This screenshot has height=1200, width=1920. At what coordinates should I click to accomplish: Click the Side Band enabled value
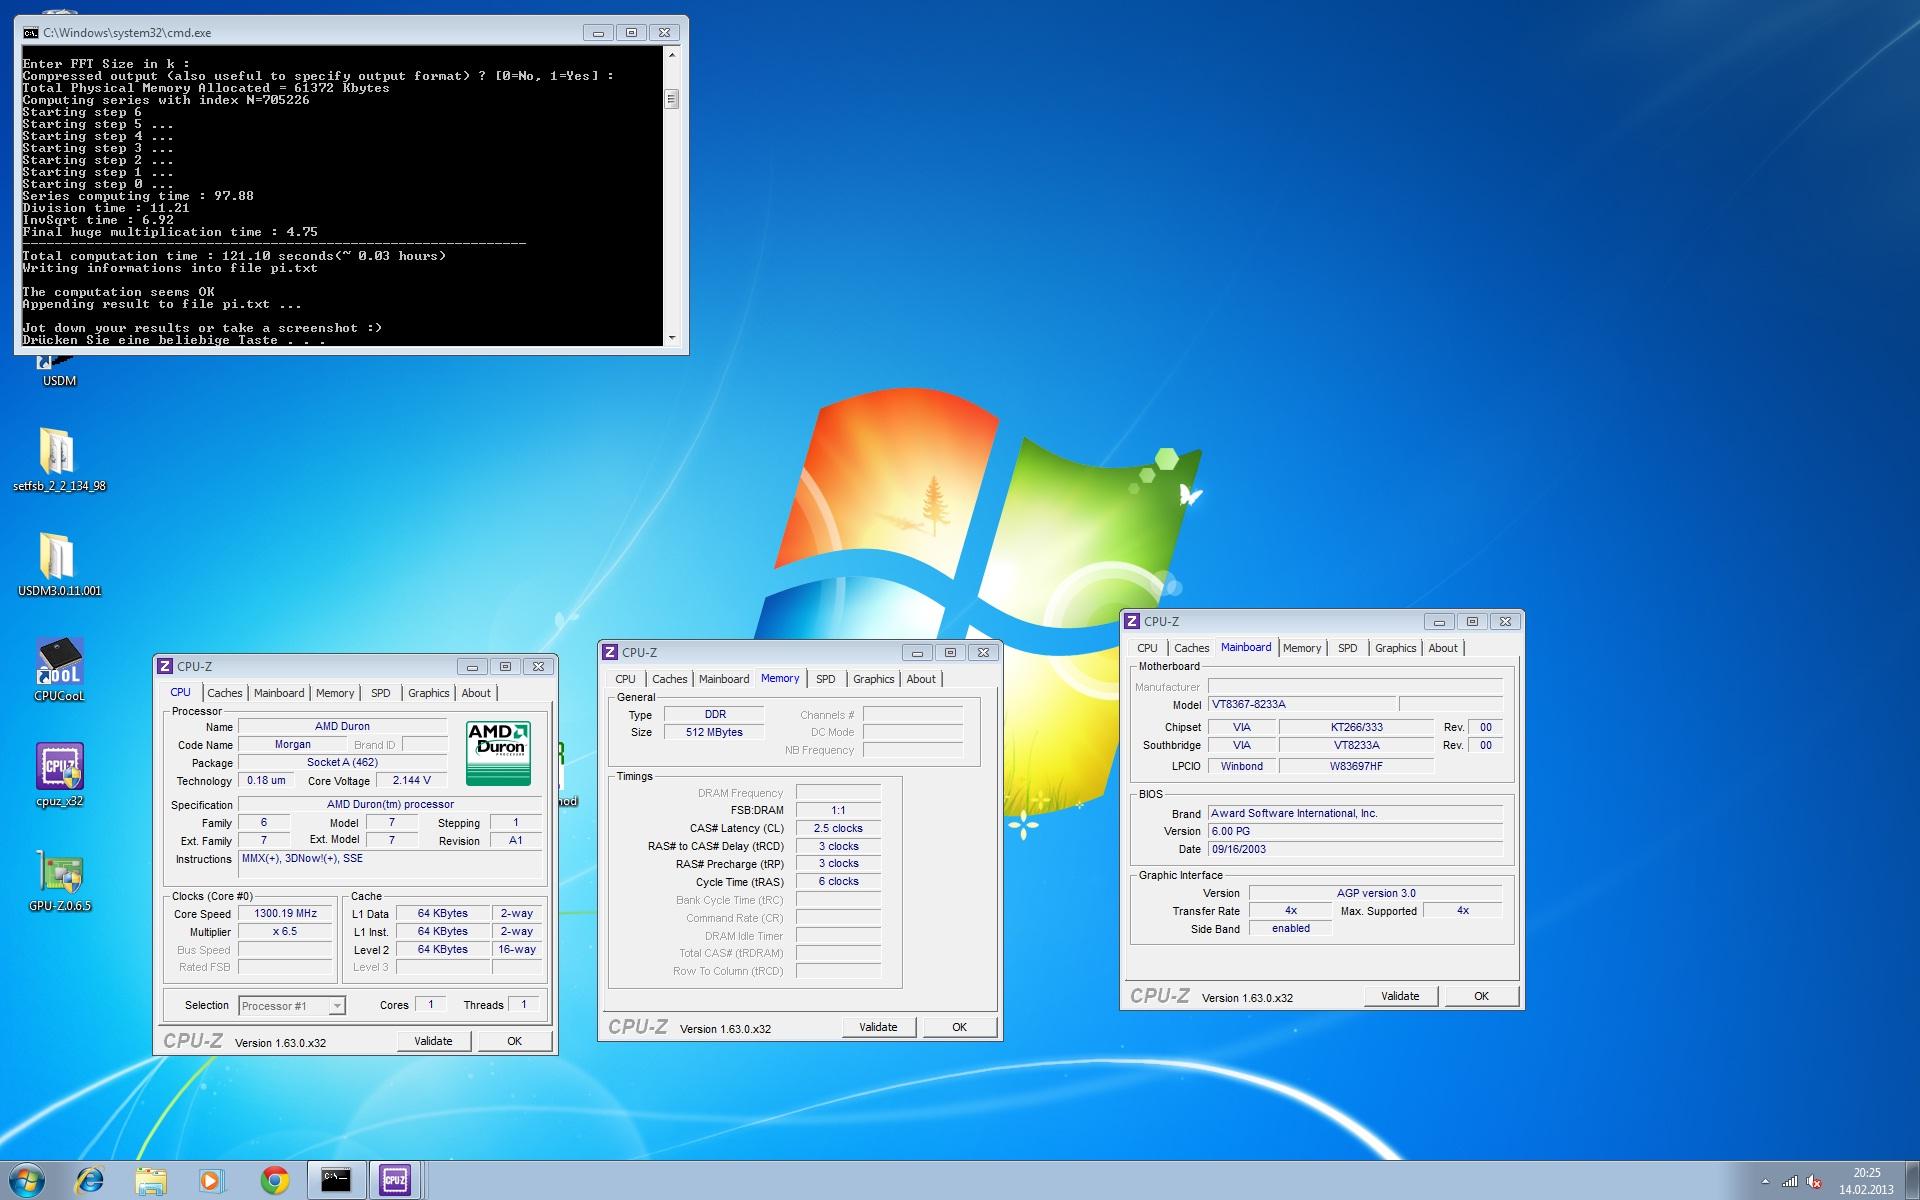tap(1291, 928)
